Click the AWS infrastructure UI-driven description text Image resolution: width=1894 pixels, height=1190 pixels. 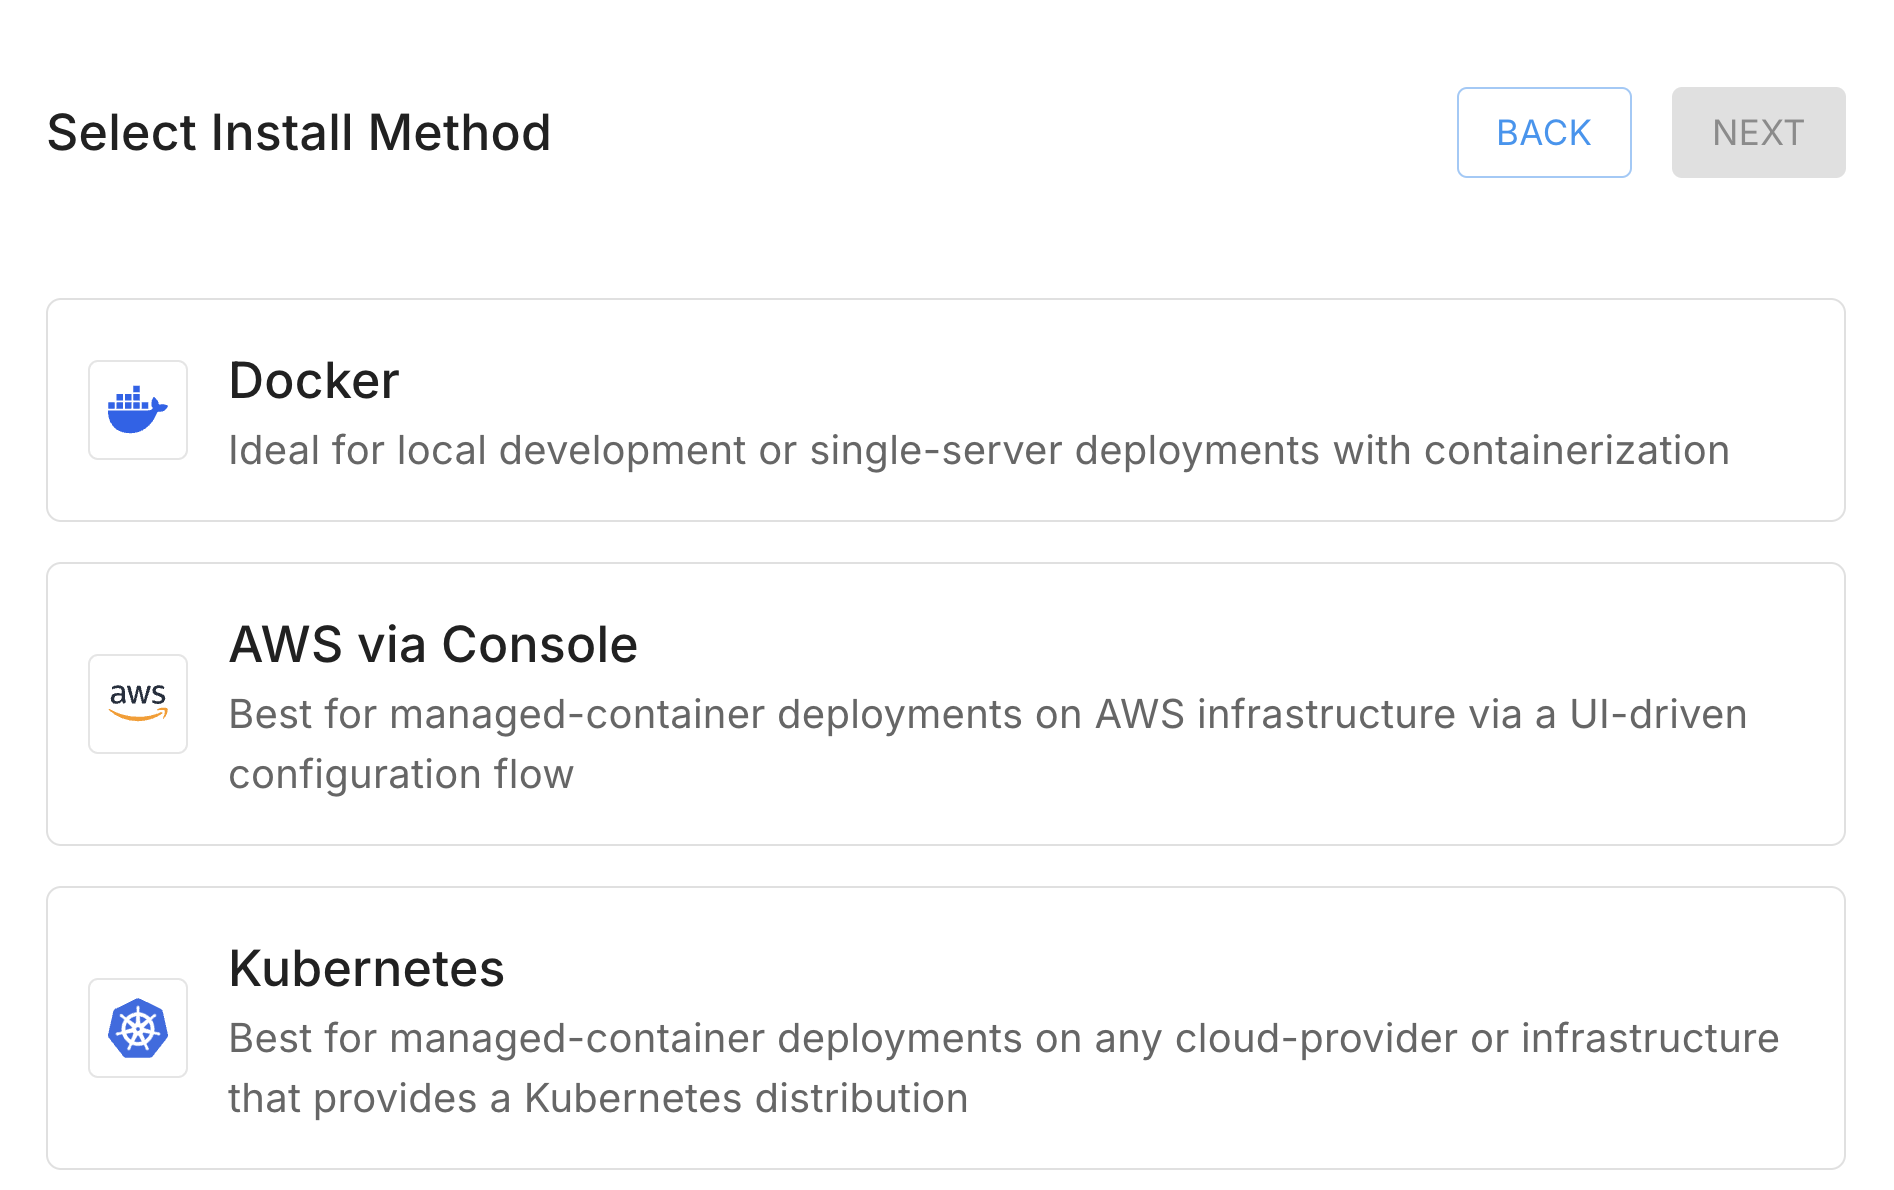click(988, 745)
